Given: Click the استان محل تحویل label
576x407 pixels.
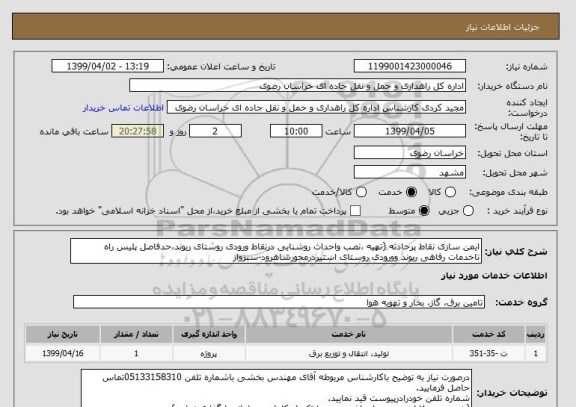Looking at the screenshot, I should [x=512, y=153].
